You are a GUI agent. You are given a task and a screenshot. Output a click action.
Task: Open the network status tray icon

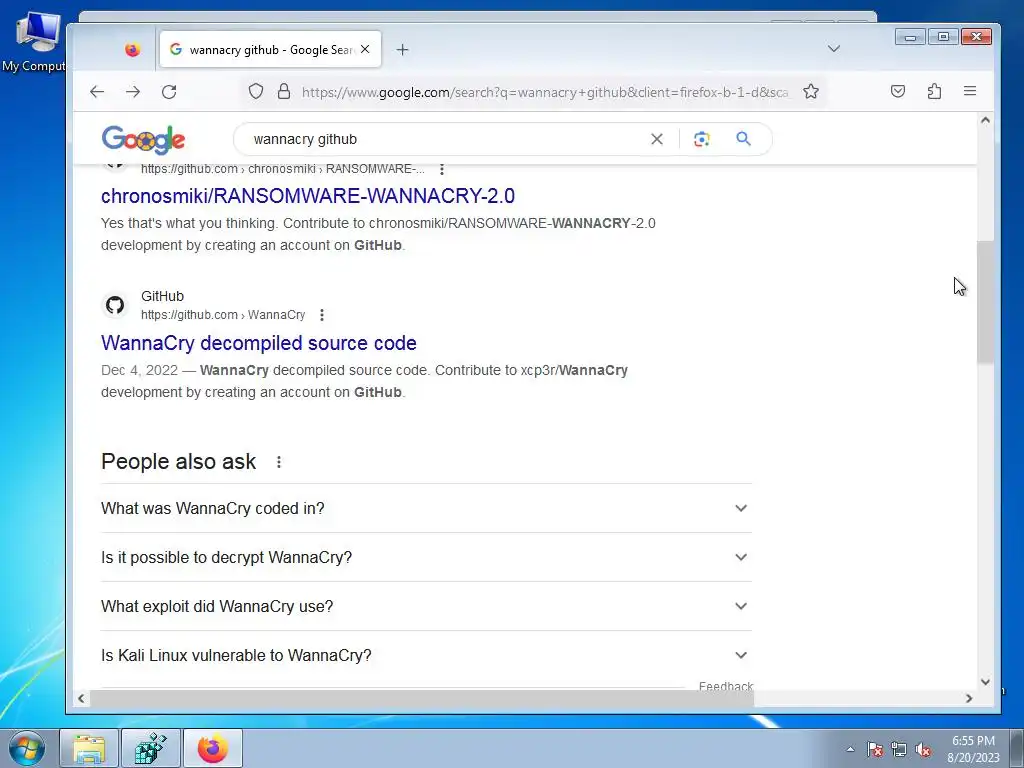coord(899,749)
